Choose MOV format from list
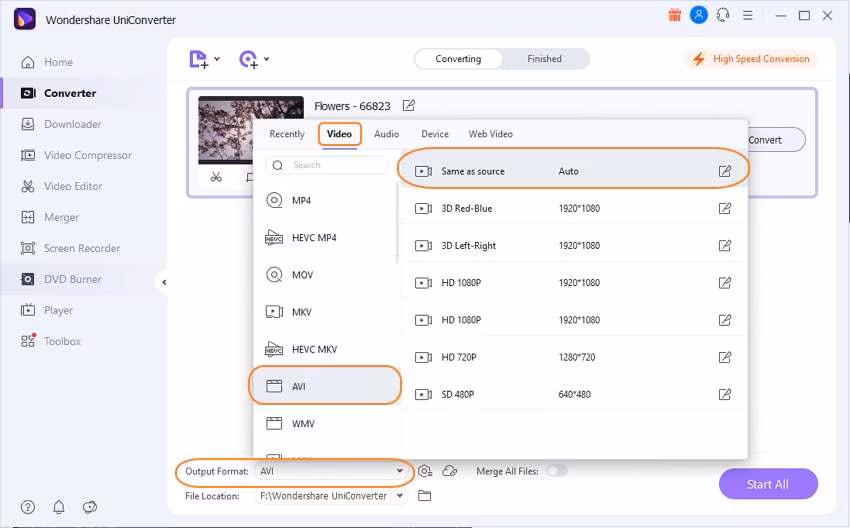This screenshot has height=528, width=850. point(326,275)
